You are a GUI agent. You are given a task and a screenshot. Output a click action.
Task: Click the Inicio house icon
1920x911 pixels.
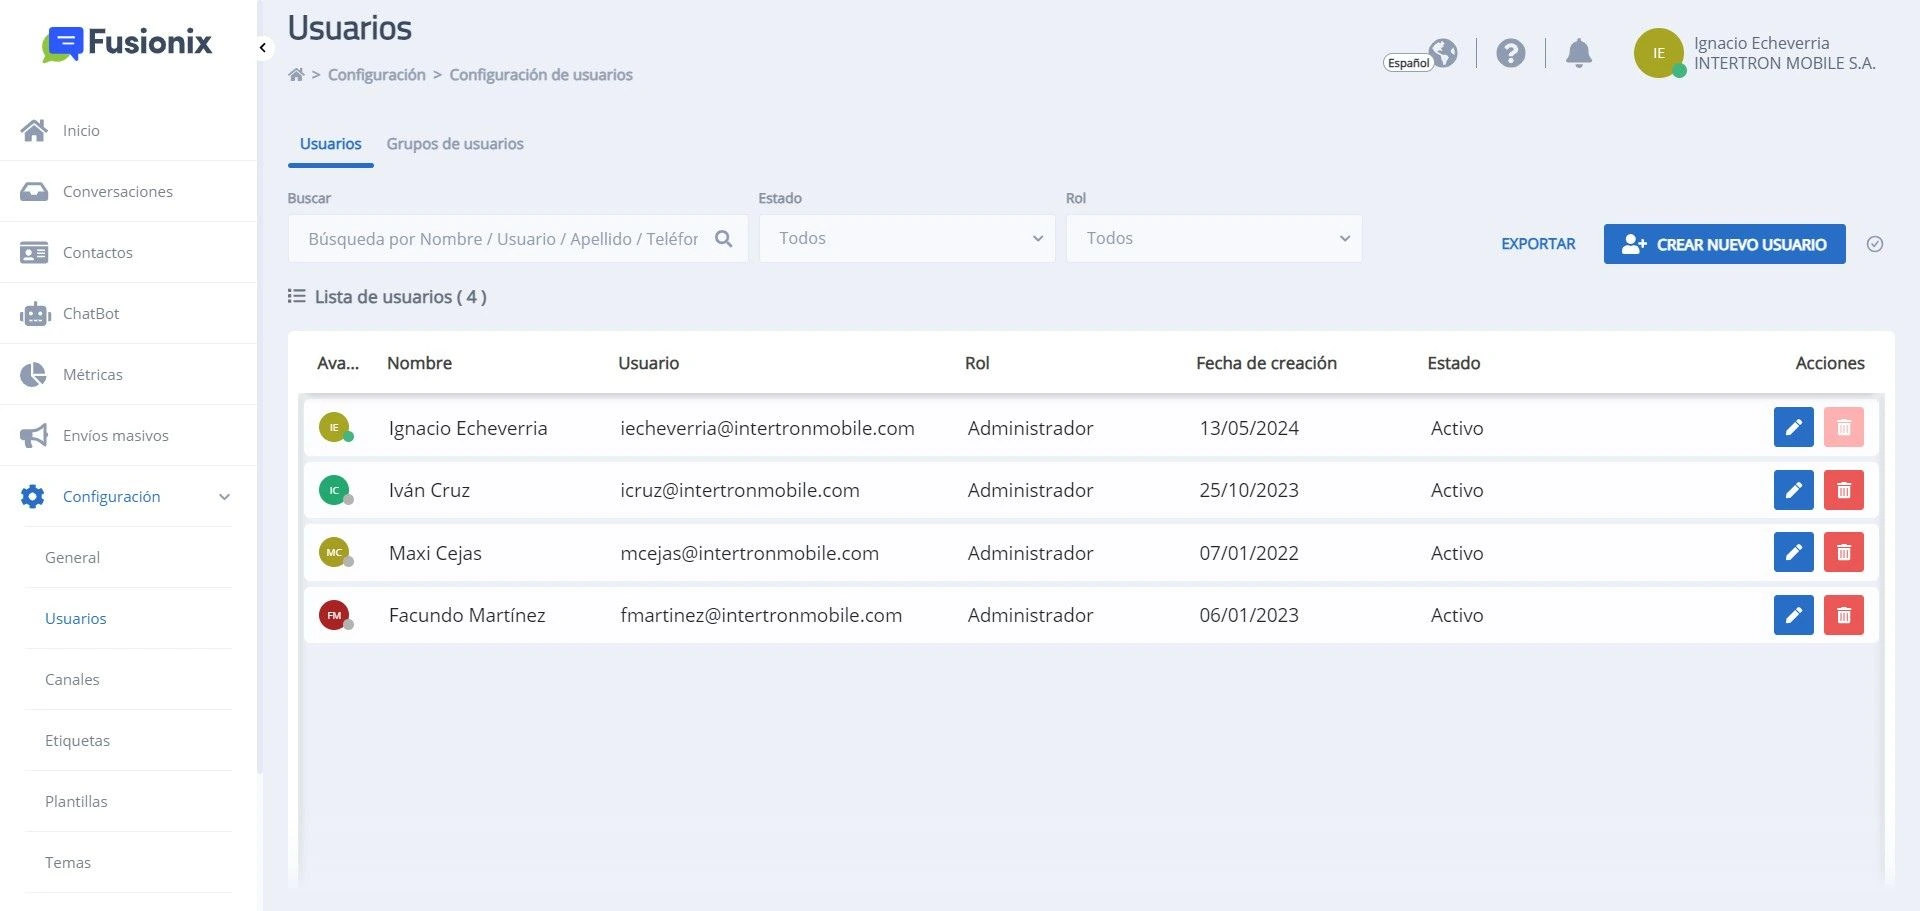pyautogui.click(x=34, y=130)
